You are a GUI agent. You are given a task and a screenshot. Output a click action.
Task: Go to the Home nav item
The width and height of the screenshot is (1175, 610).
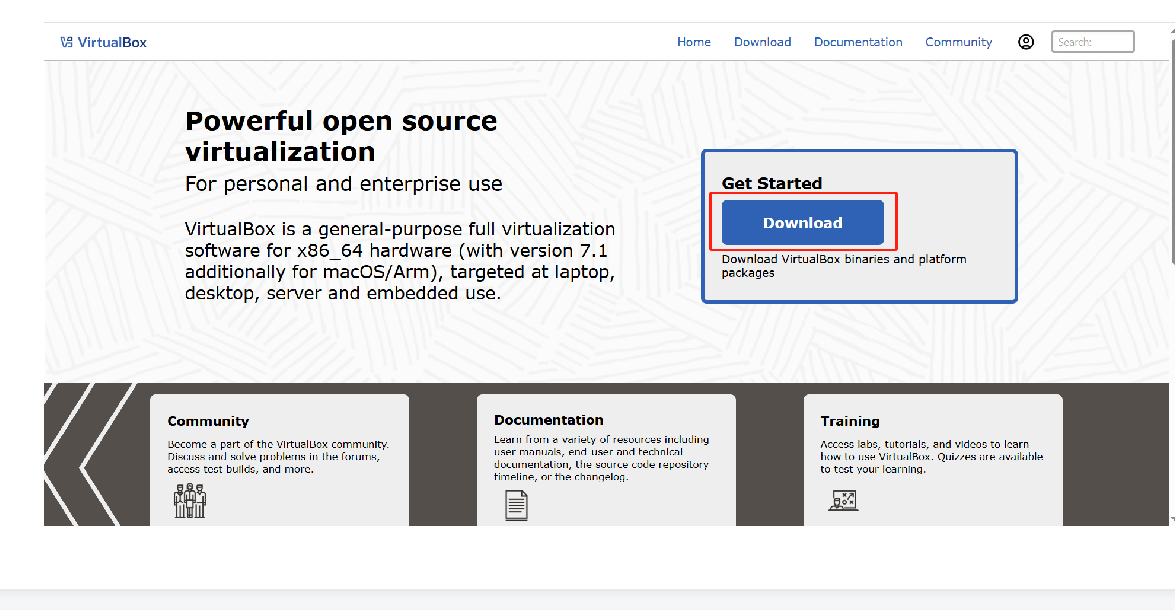(694, 42)
